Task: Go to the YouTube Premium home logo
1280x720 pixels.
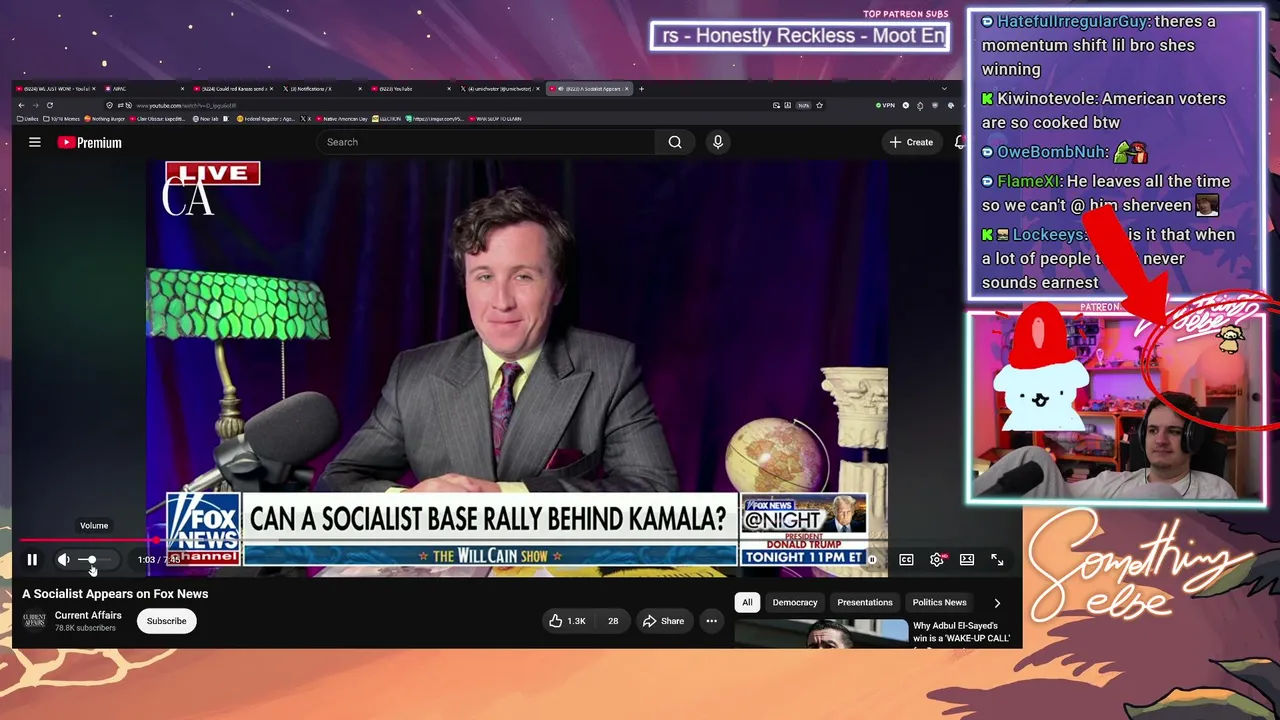Action: click(x=89, y=143)
